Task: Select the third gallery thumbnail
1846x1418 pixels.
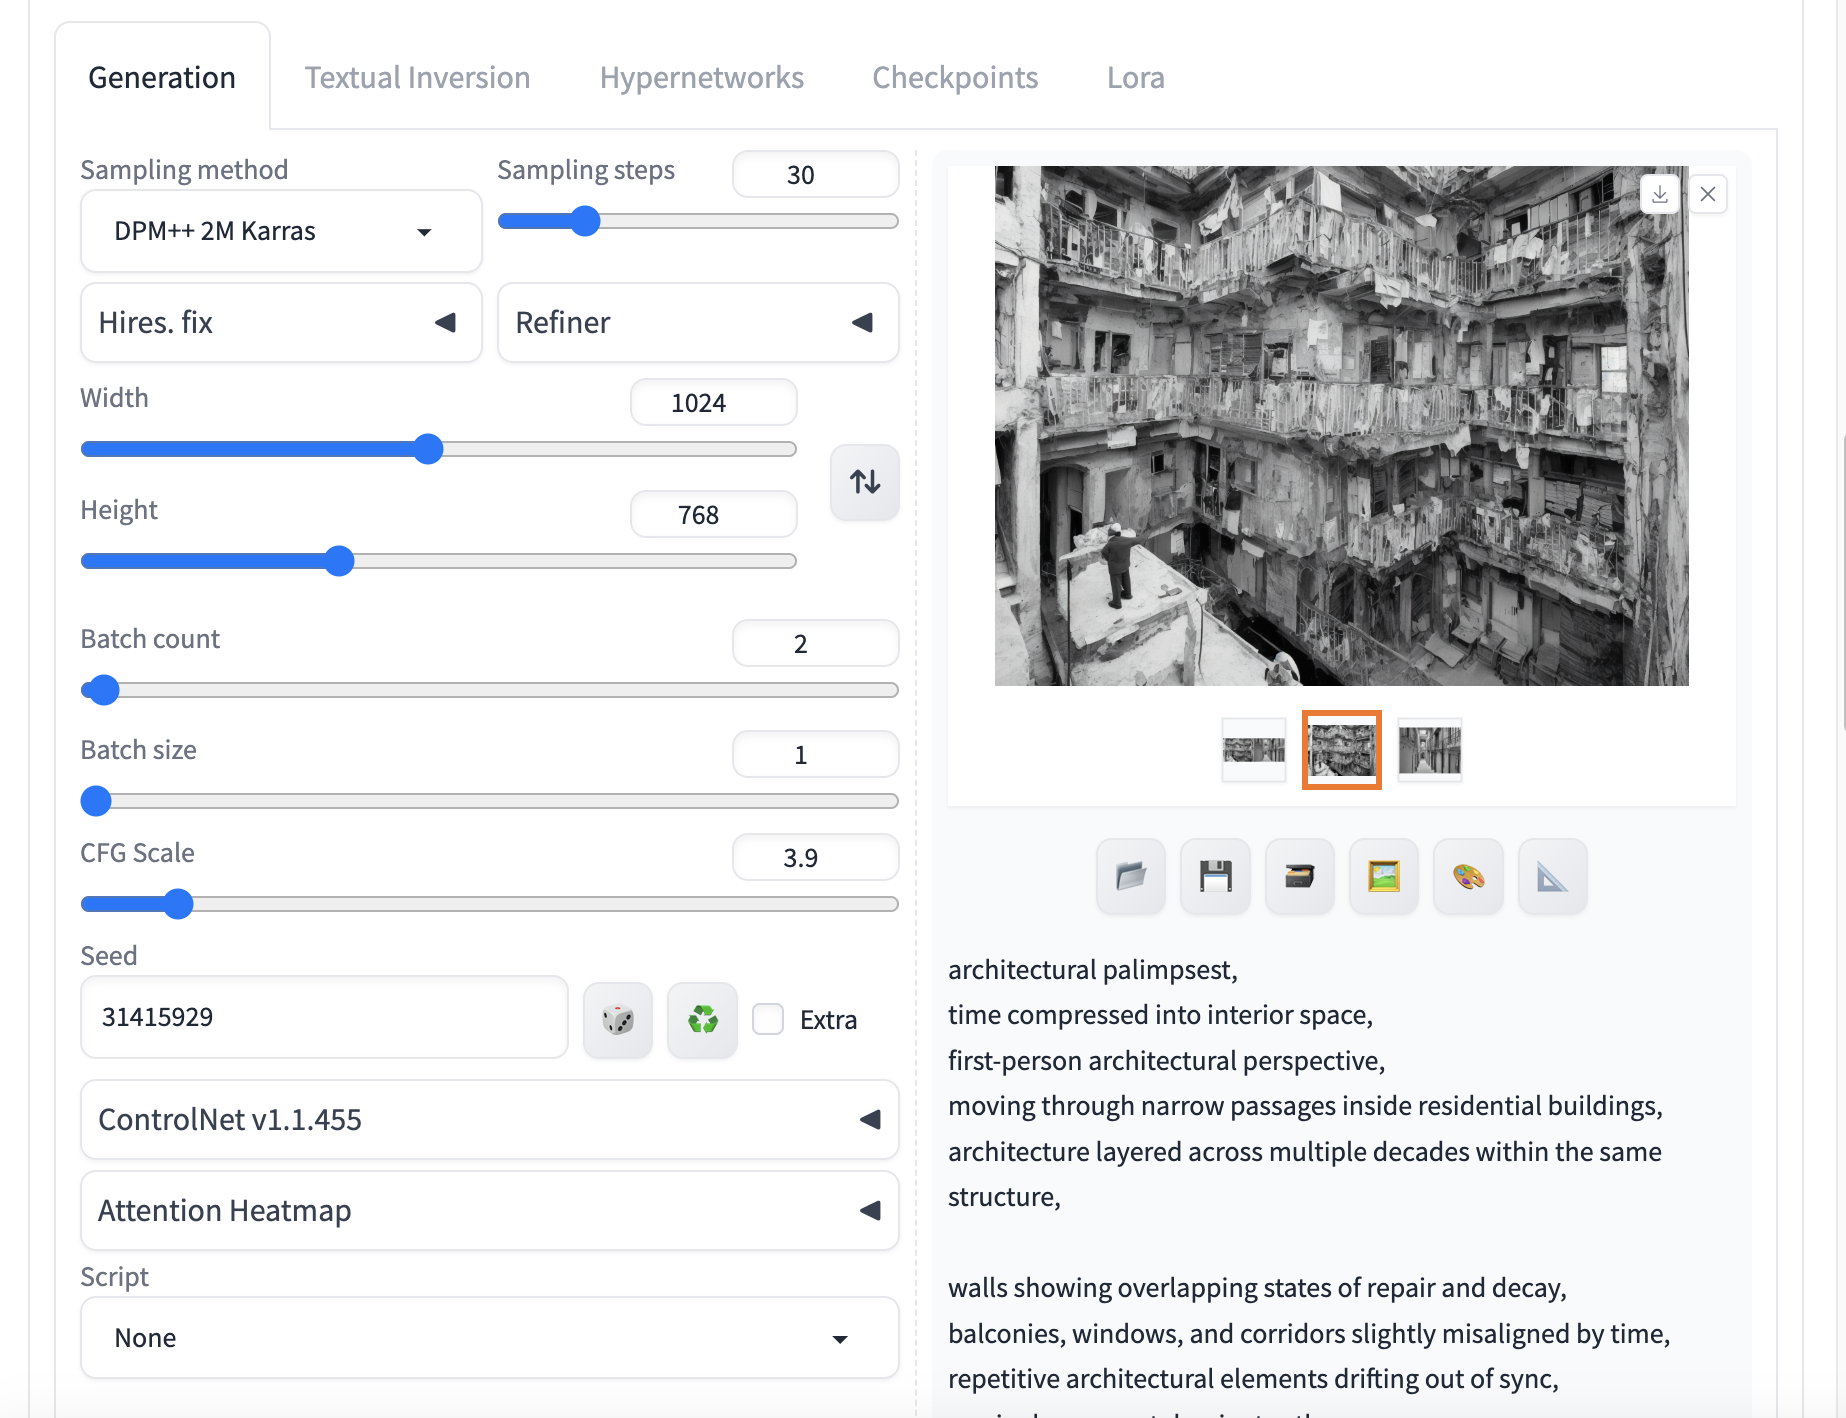Action: (1429, 750)
